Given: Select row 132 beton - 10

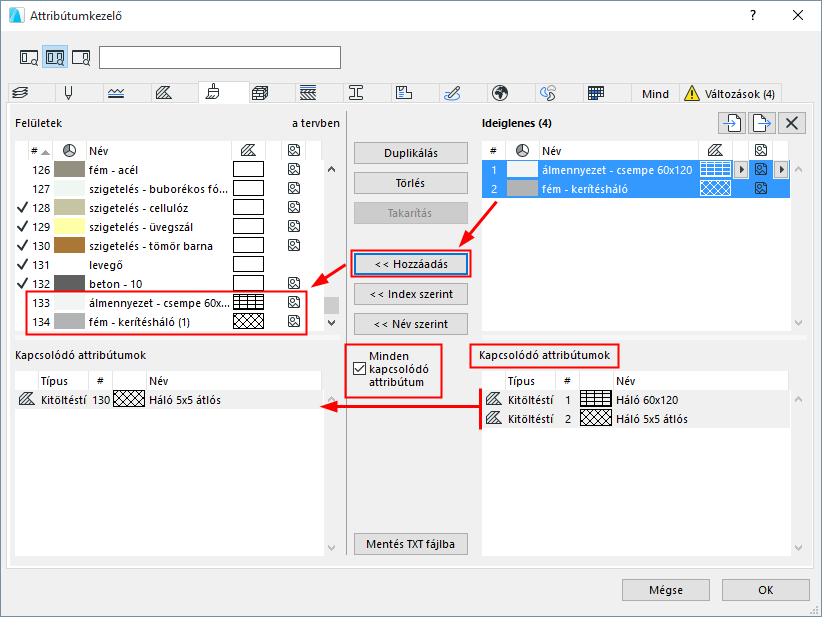Looking at the screenshot, I should coord(169,284).
